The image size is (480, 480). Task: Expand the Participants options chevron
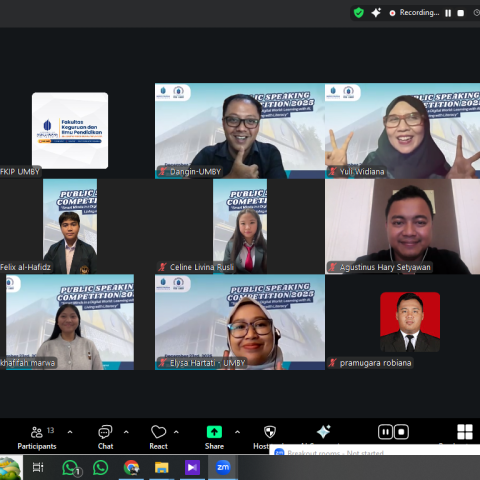[70, 432]
